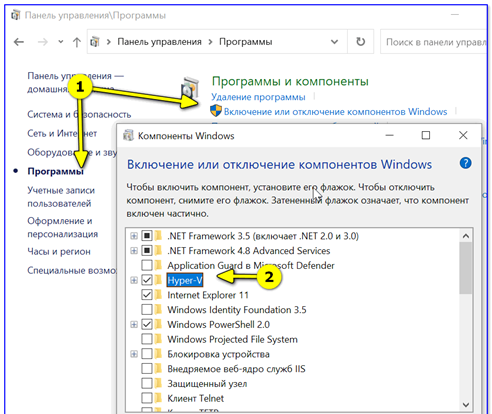Screen dimensions: 492x414
Task: Click the Программы и компоненты heading
Action: coord(290,81)
